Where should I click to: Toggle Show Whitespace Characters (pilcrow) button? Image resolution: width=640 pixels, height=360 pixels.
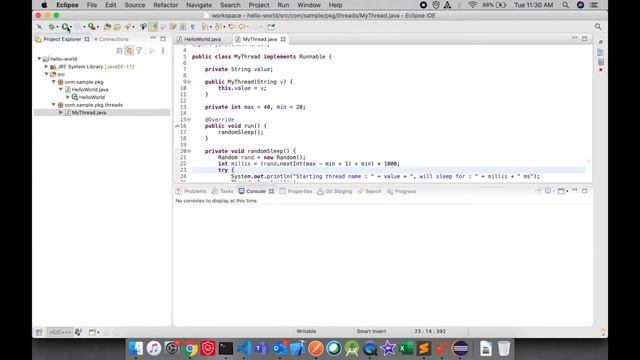[x=192, y=27]
